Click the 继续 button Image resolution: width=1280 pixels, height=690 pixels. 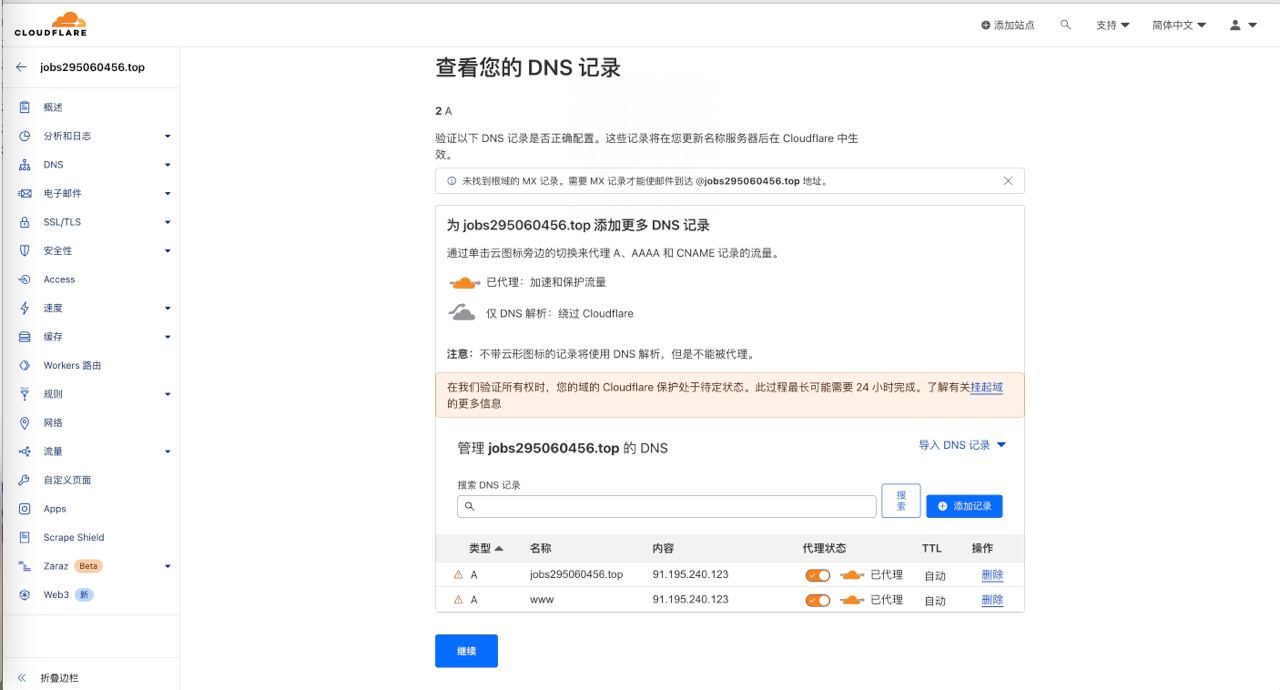(466, 651)
